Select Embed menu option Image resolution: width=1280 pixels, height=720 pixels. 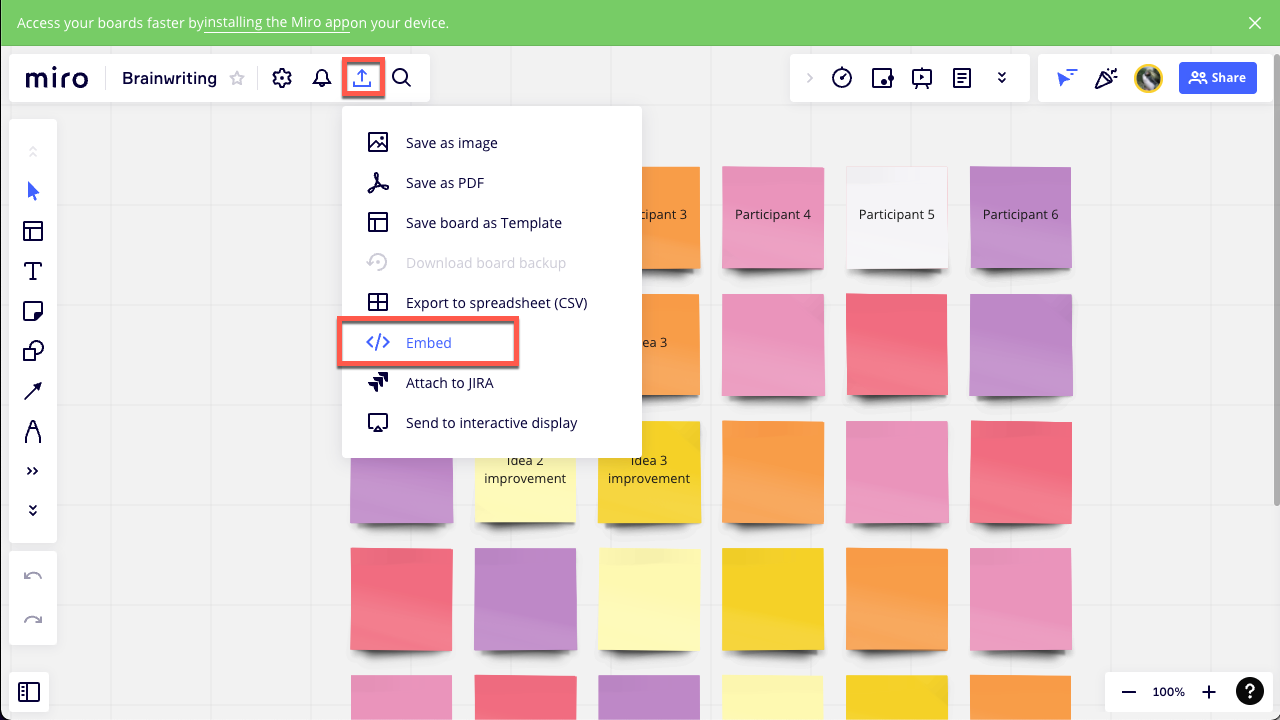coord(427,343)
